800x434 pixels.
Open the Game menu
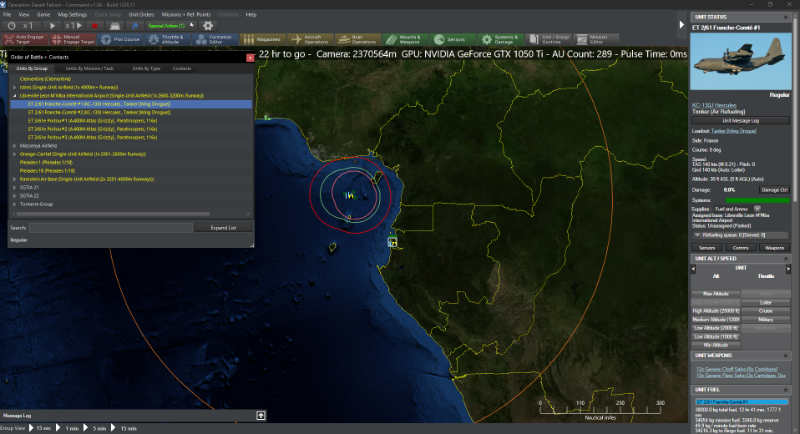click(x=43, y=14)
